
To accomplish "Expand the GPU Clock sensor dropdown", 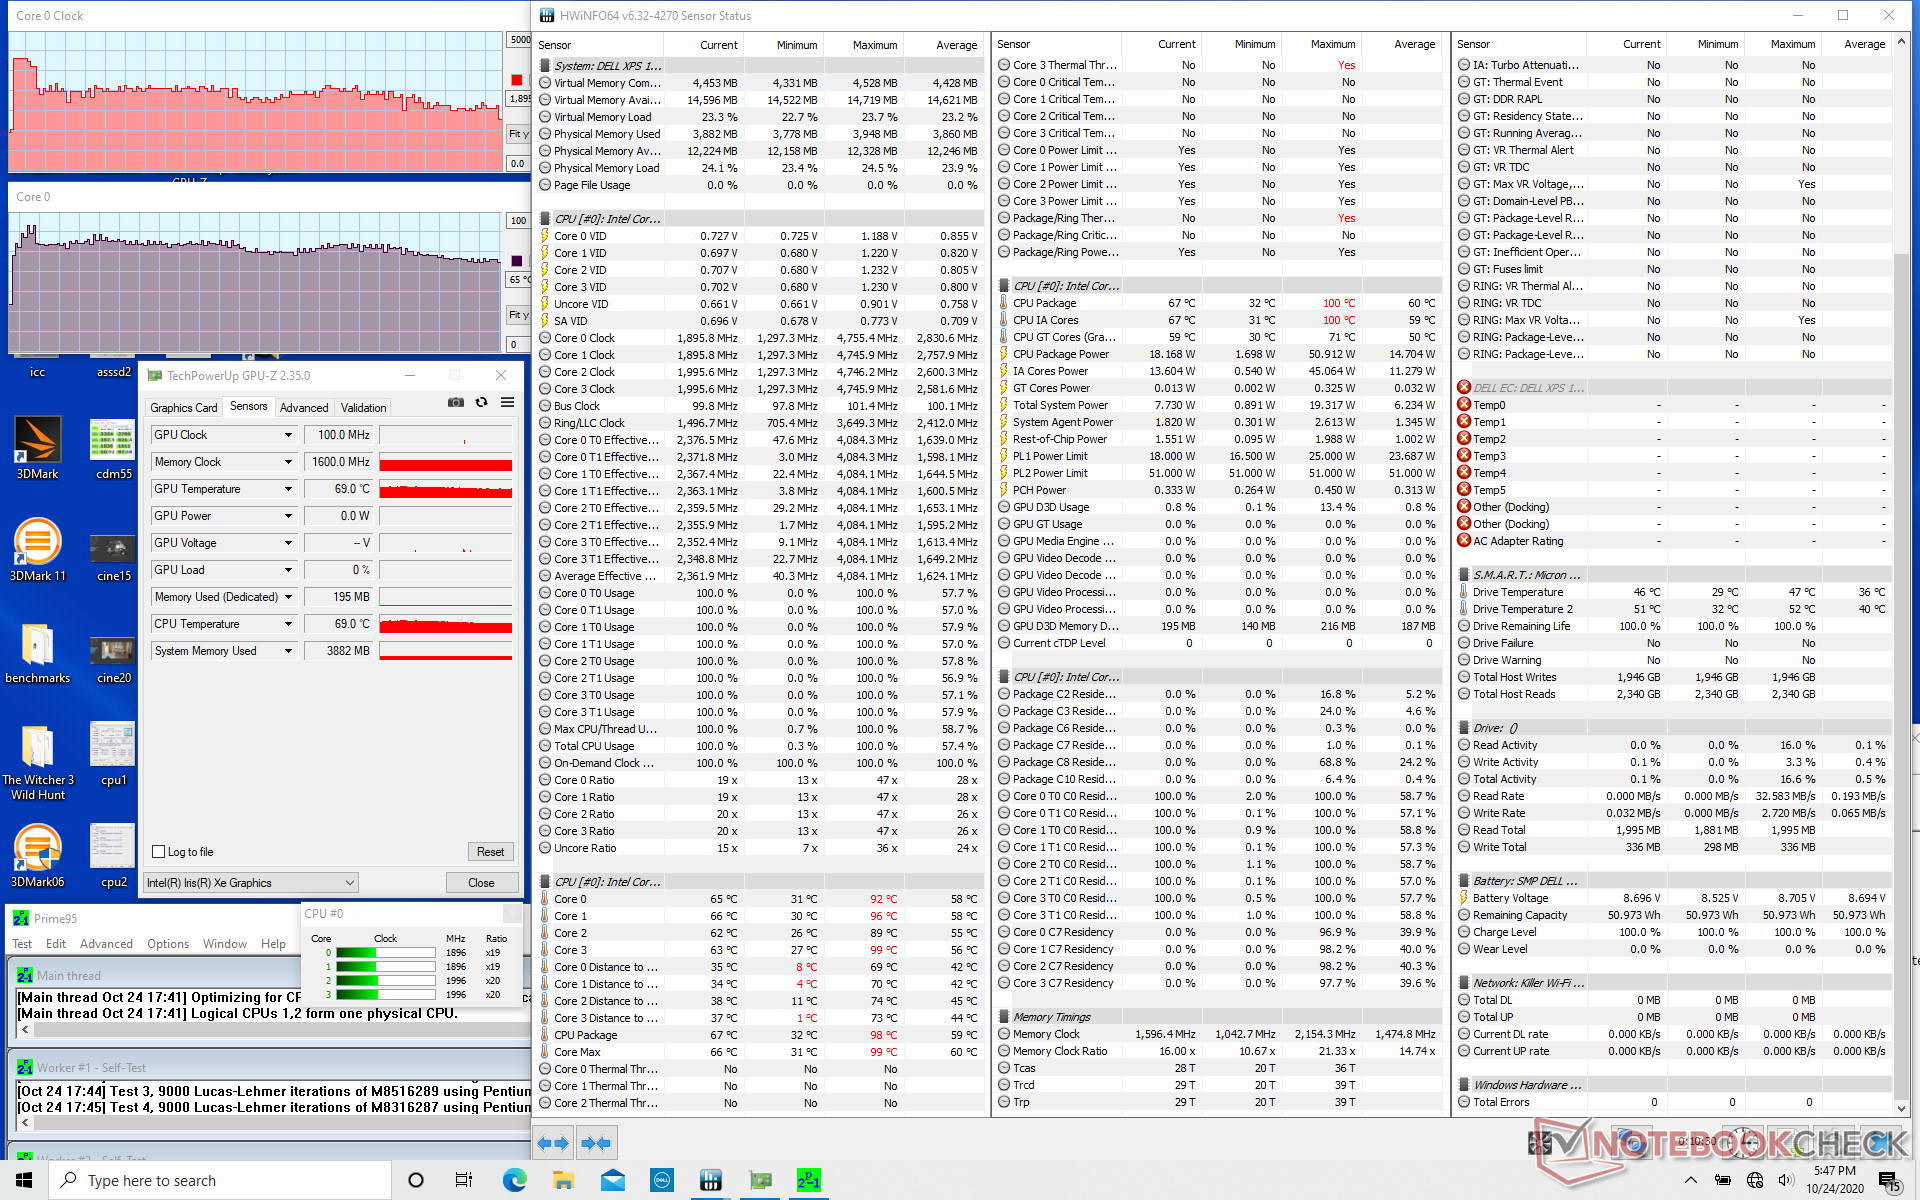I will pyautogui.click(x=288, y=435).
